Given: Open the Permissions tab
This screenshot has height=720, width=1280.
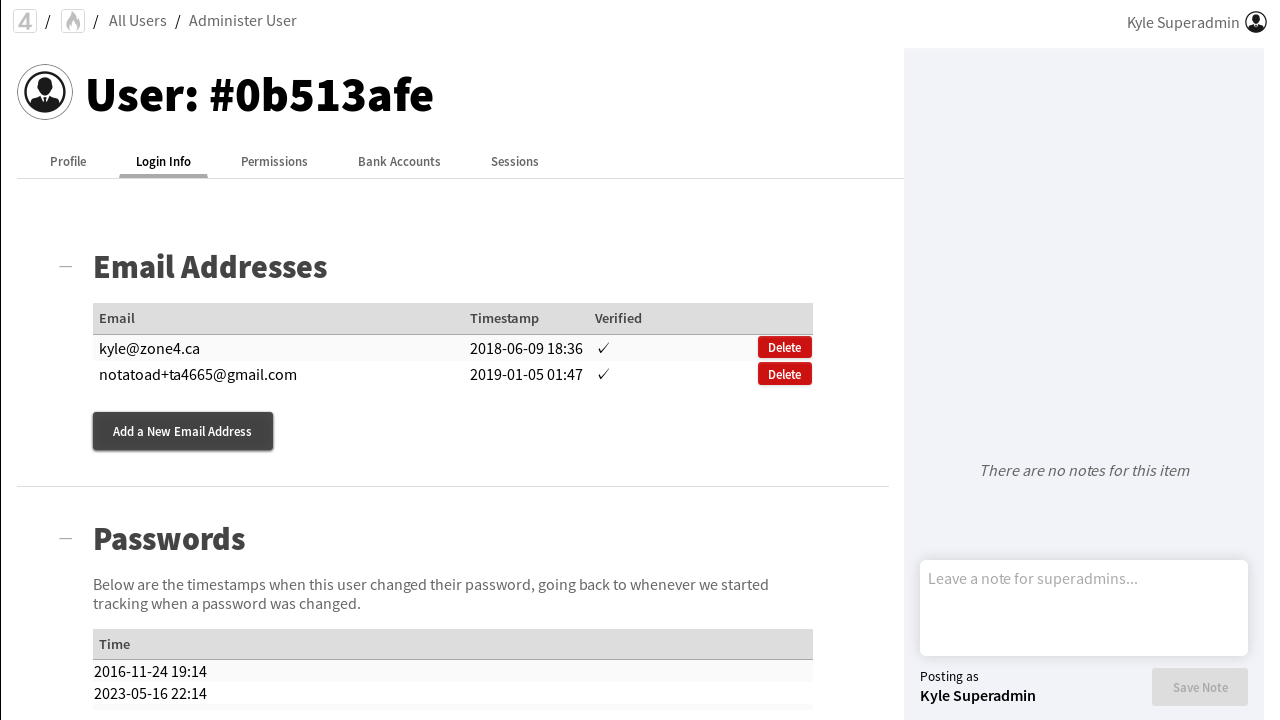Looking at the screenshot, I should (274, 162).
